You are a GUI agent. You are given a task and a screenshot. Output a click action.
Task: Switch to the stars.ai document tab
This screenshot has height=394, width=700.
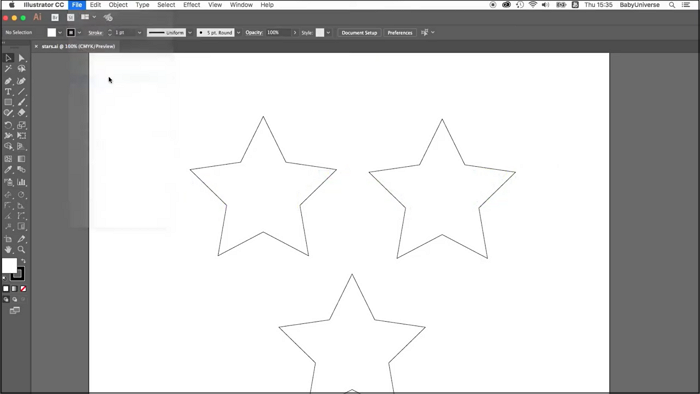[78, 46]
